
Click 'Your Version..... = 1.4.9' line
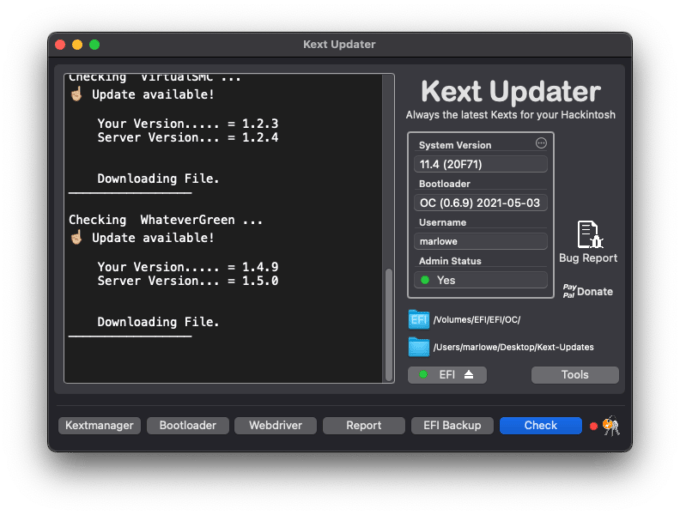[x=188, y=267]
